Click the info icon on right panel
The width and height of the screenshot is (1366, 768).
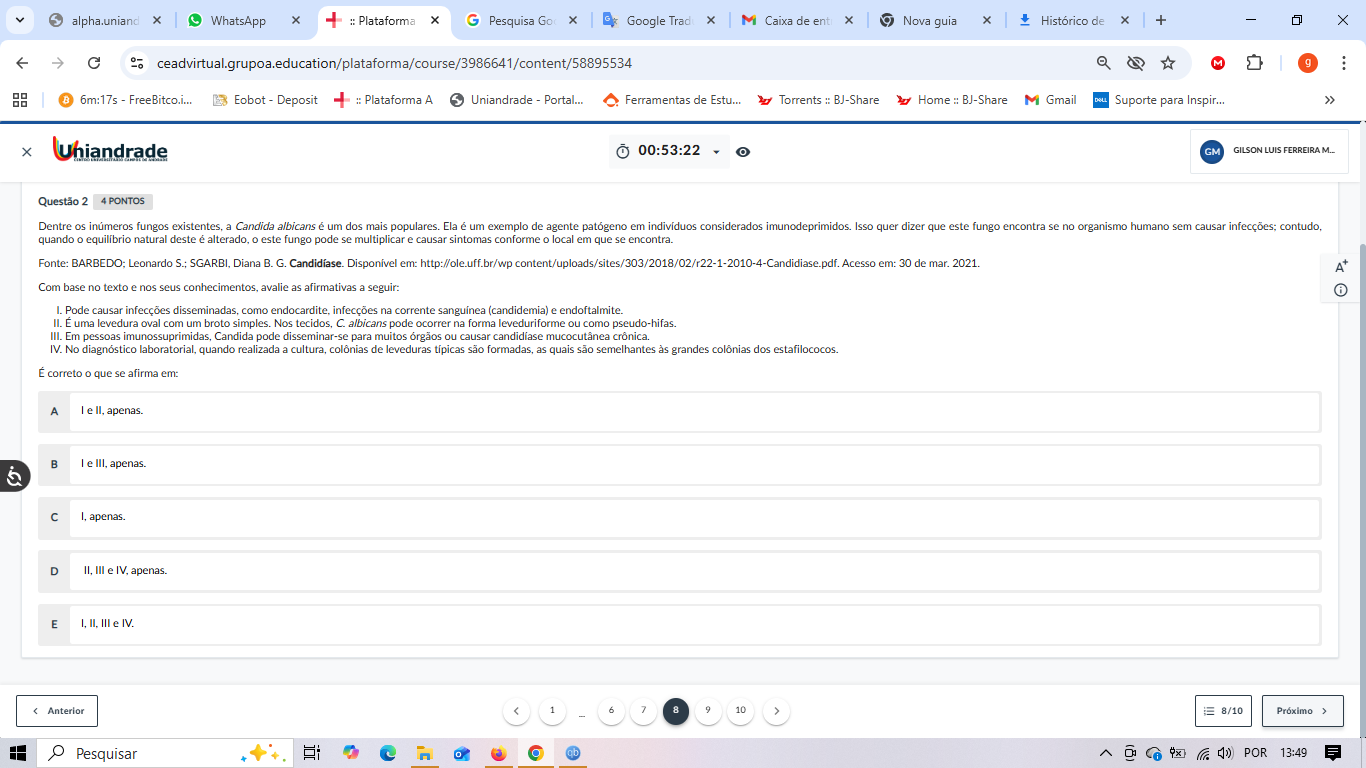pos(1341,290)
